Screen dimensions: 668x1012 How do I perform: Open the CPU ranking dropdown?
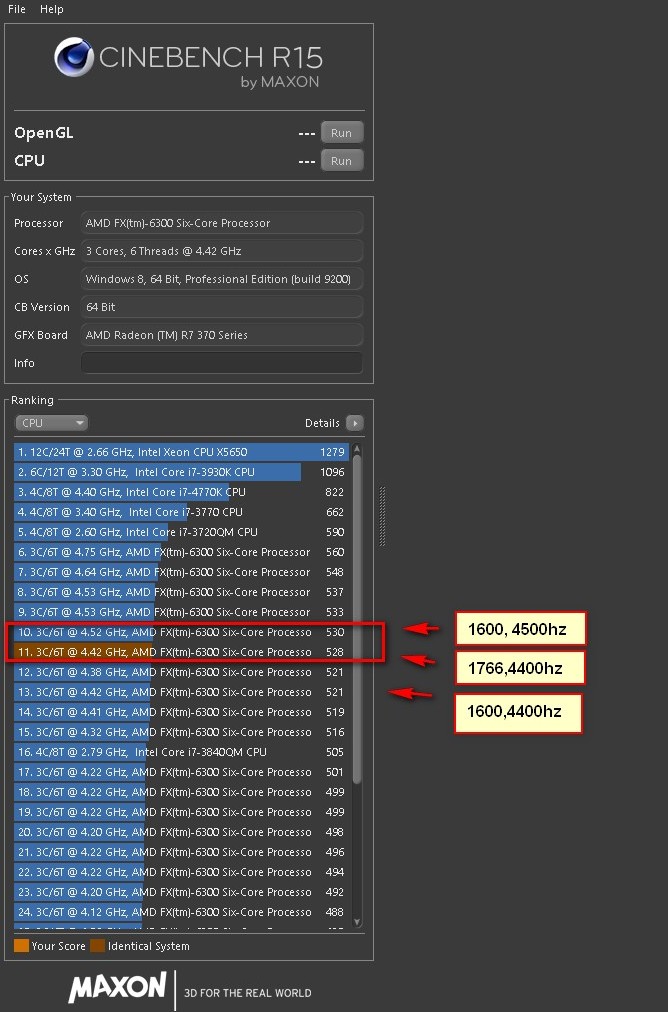(51, 423)
